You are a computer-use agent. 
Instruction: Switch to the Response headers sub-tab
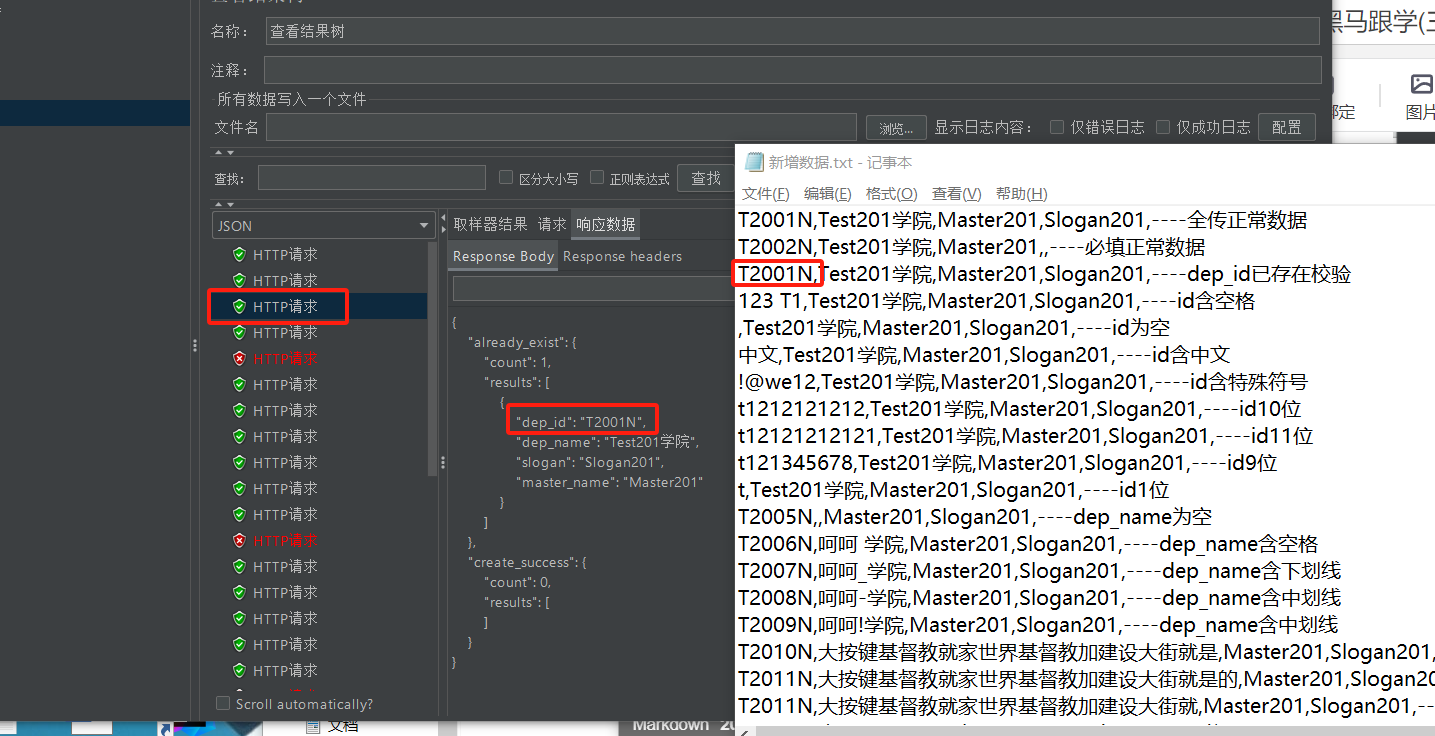[622, 257]
